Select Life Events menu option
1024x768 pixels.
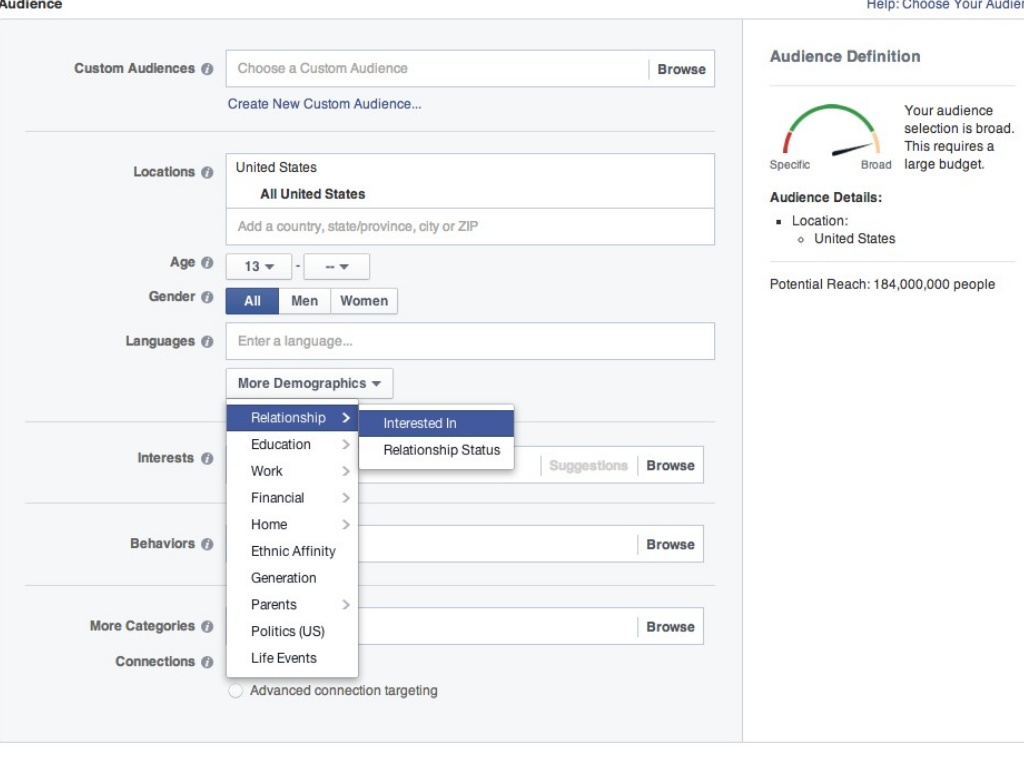(293, 659)
